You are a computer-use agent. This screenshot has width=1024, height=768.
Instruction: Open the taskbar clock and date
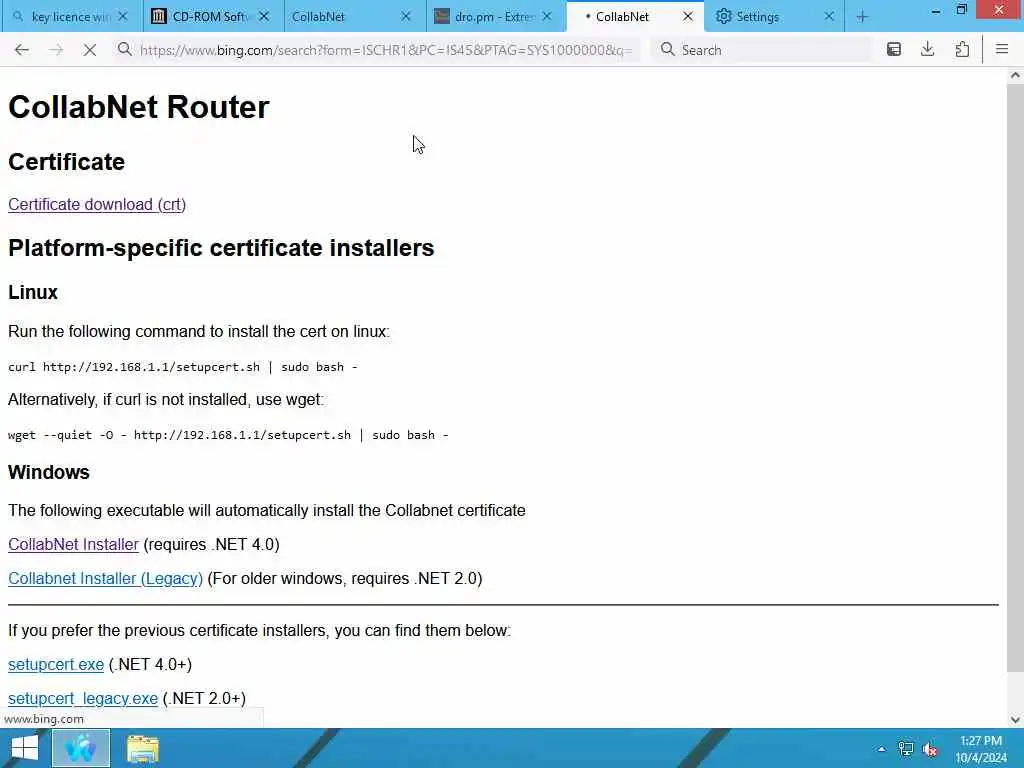pos(981,749)
